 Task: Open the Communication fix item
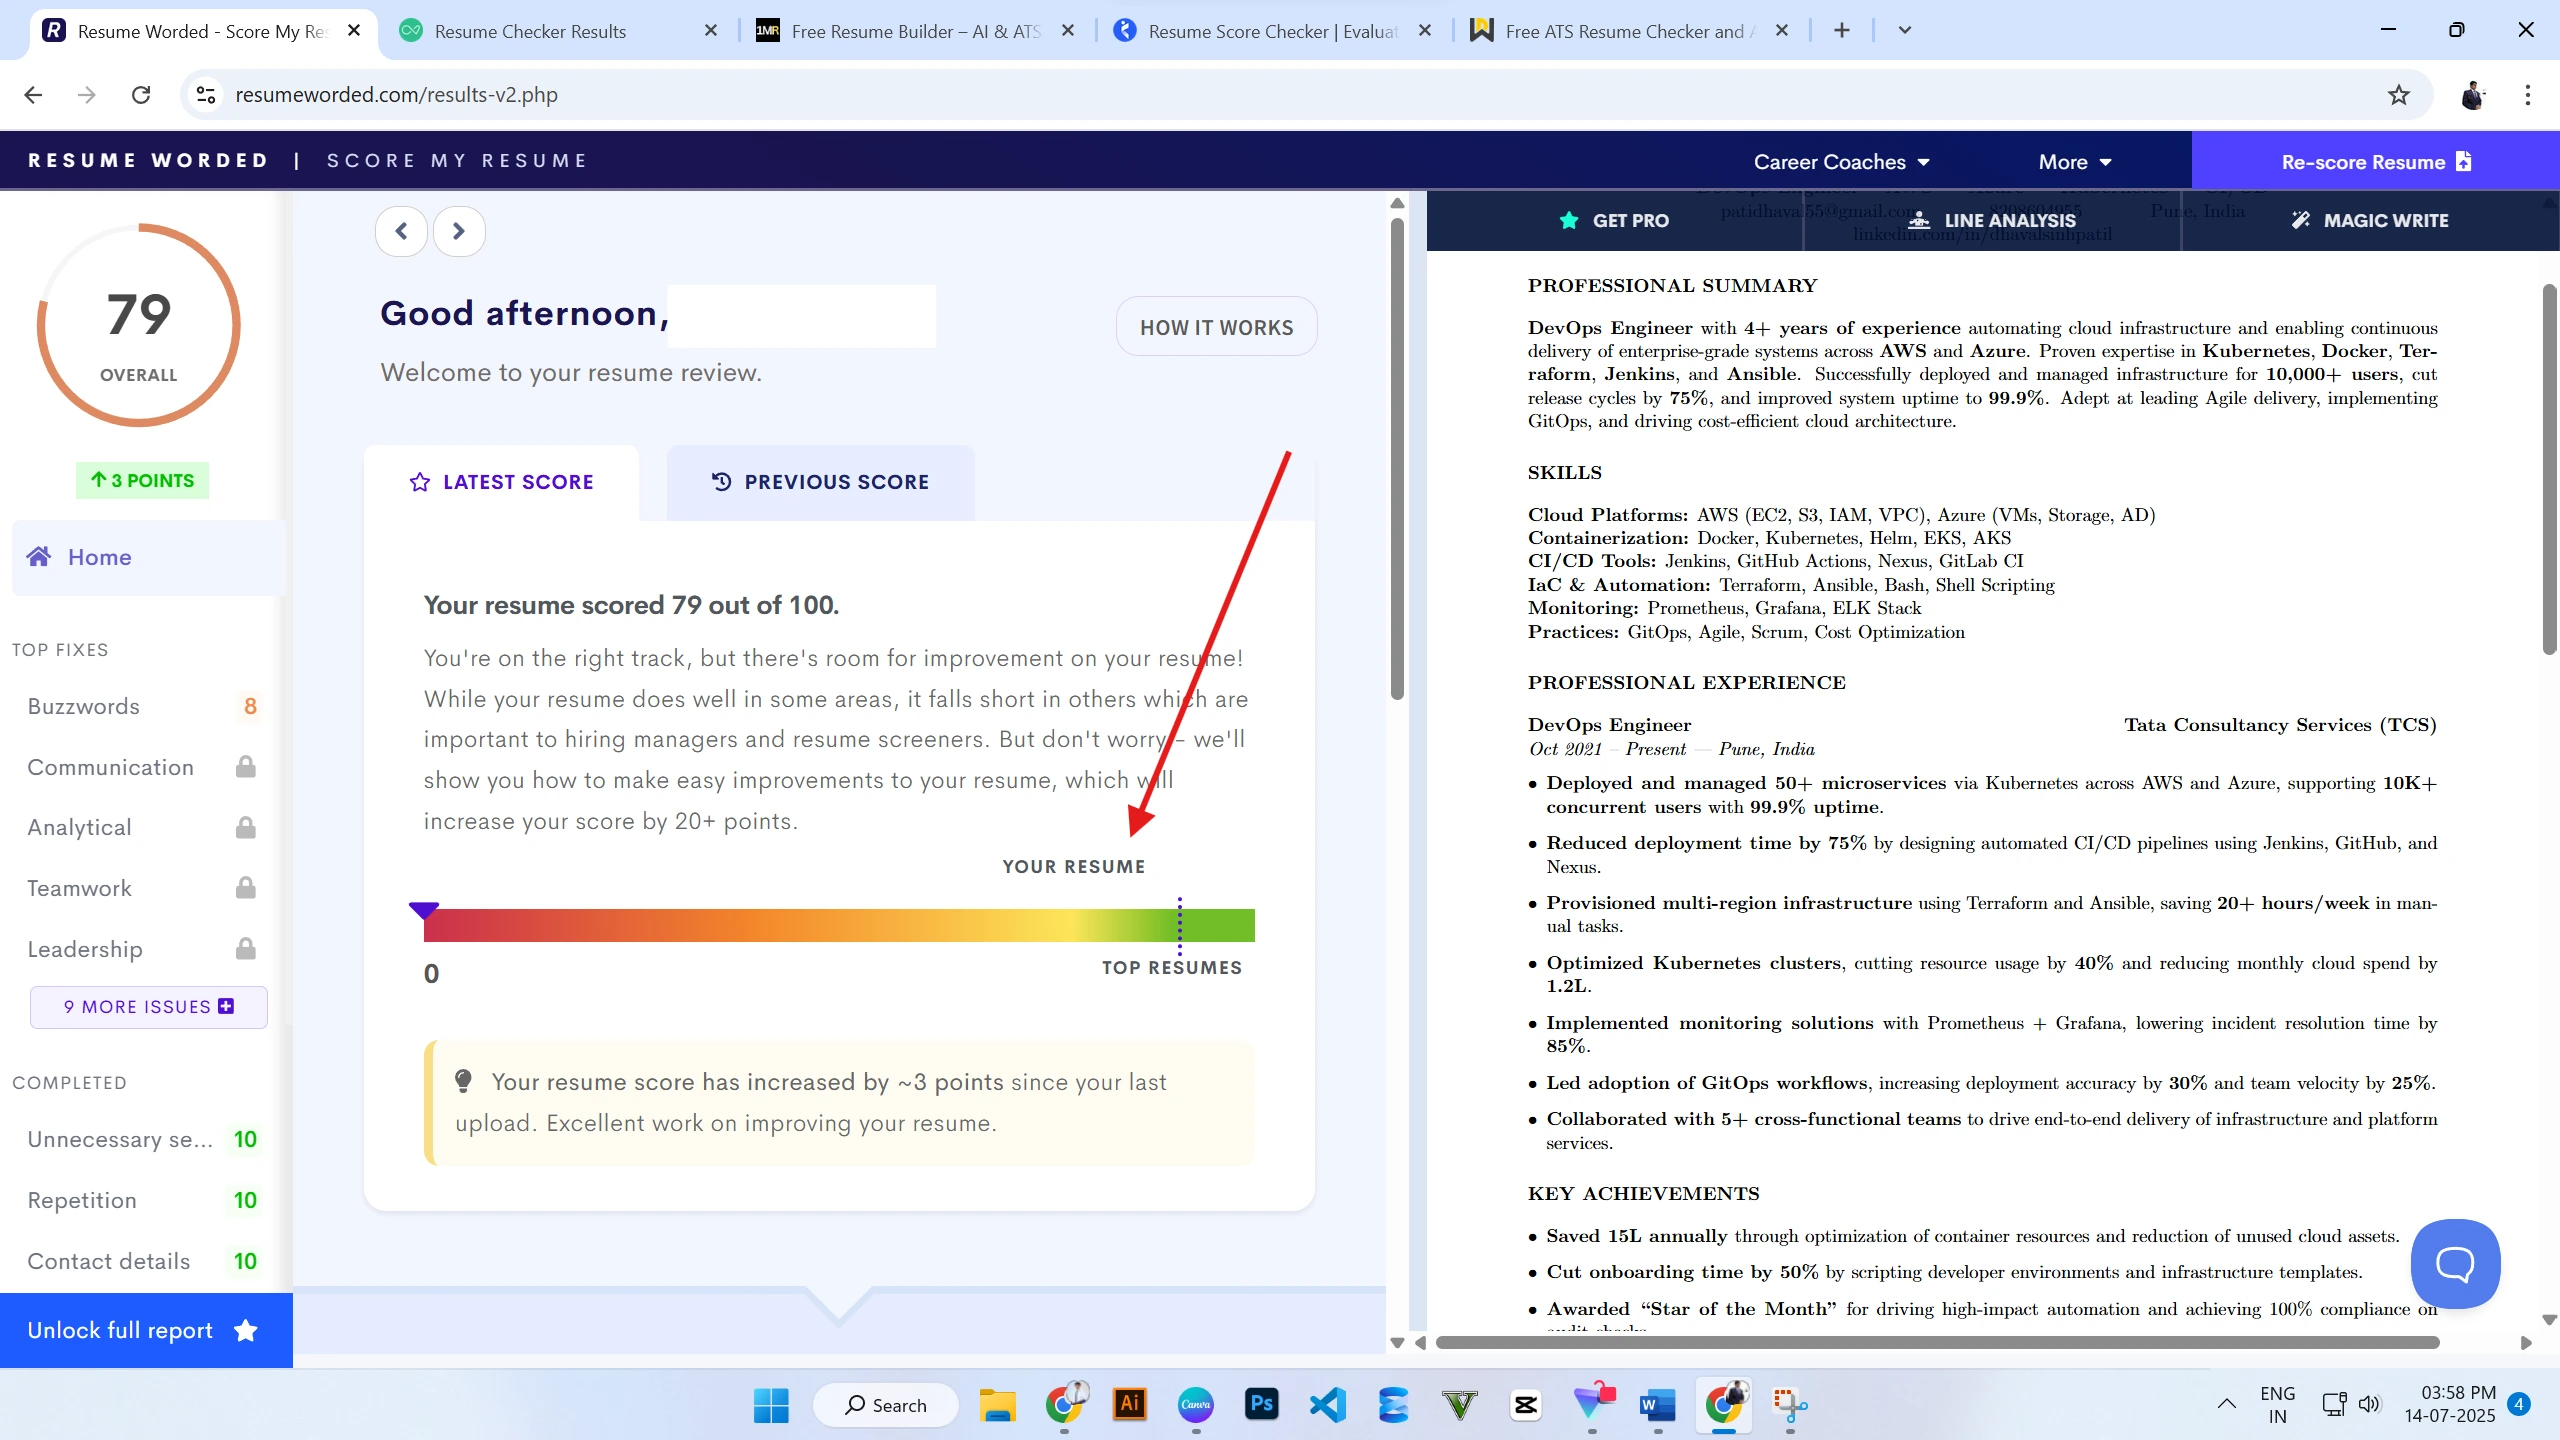[x=142, y=767]
